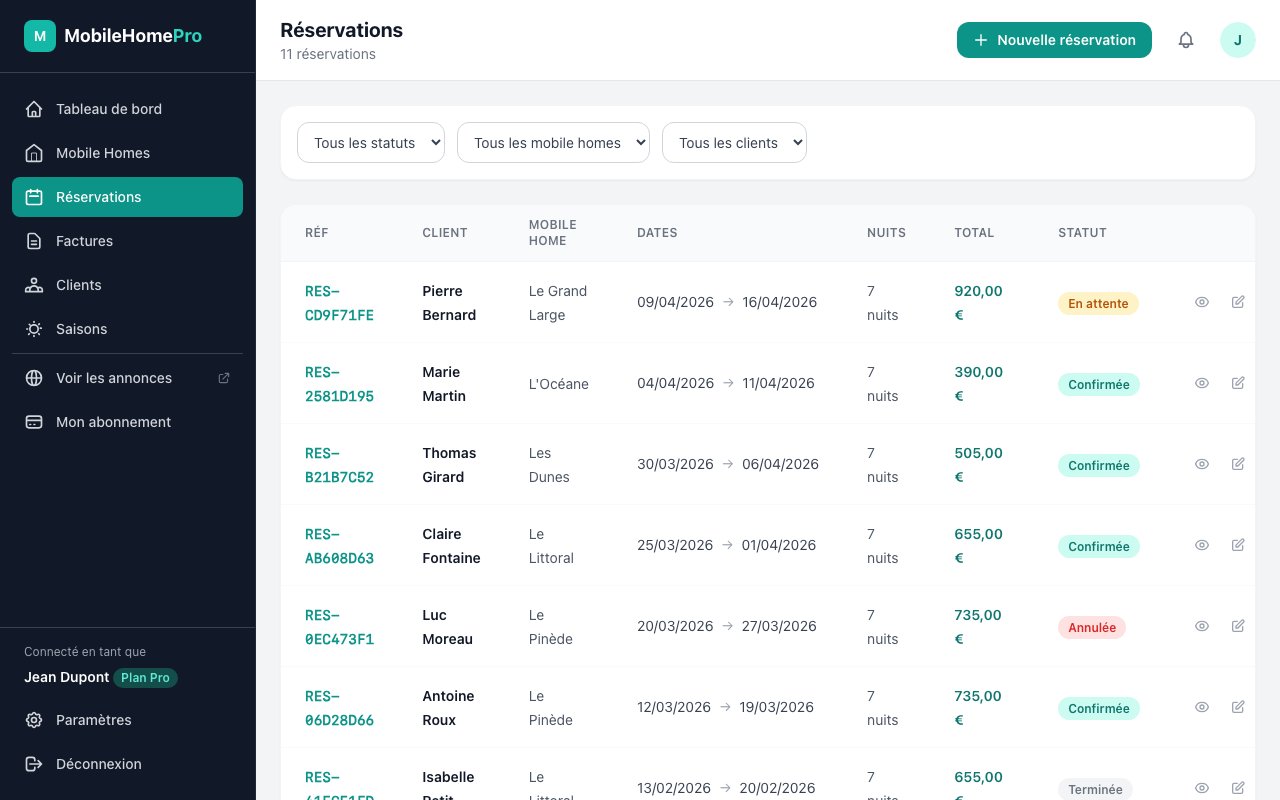Edit the cancelled Luc Moreau reservation
The width and height of the screenshot is (1280, 800).
point(1238,626)
